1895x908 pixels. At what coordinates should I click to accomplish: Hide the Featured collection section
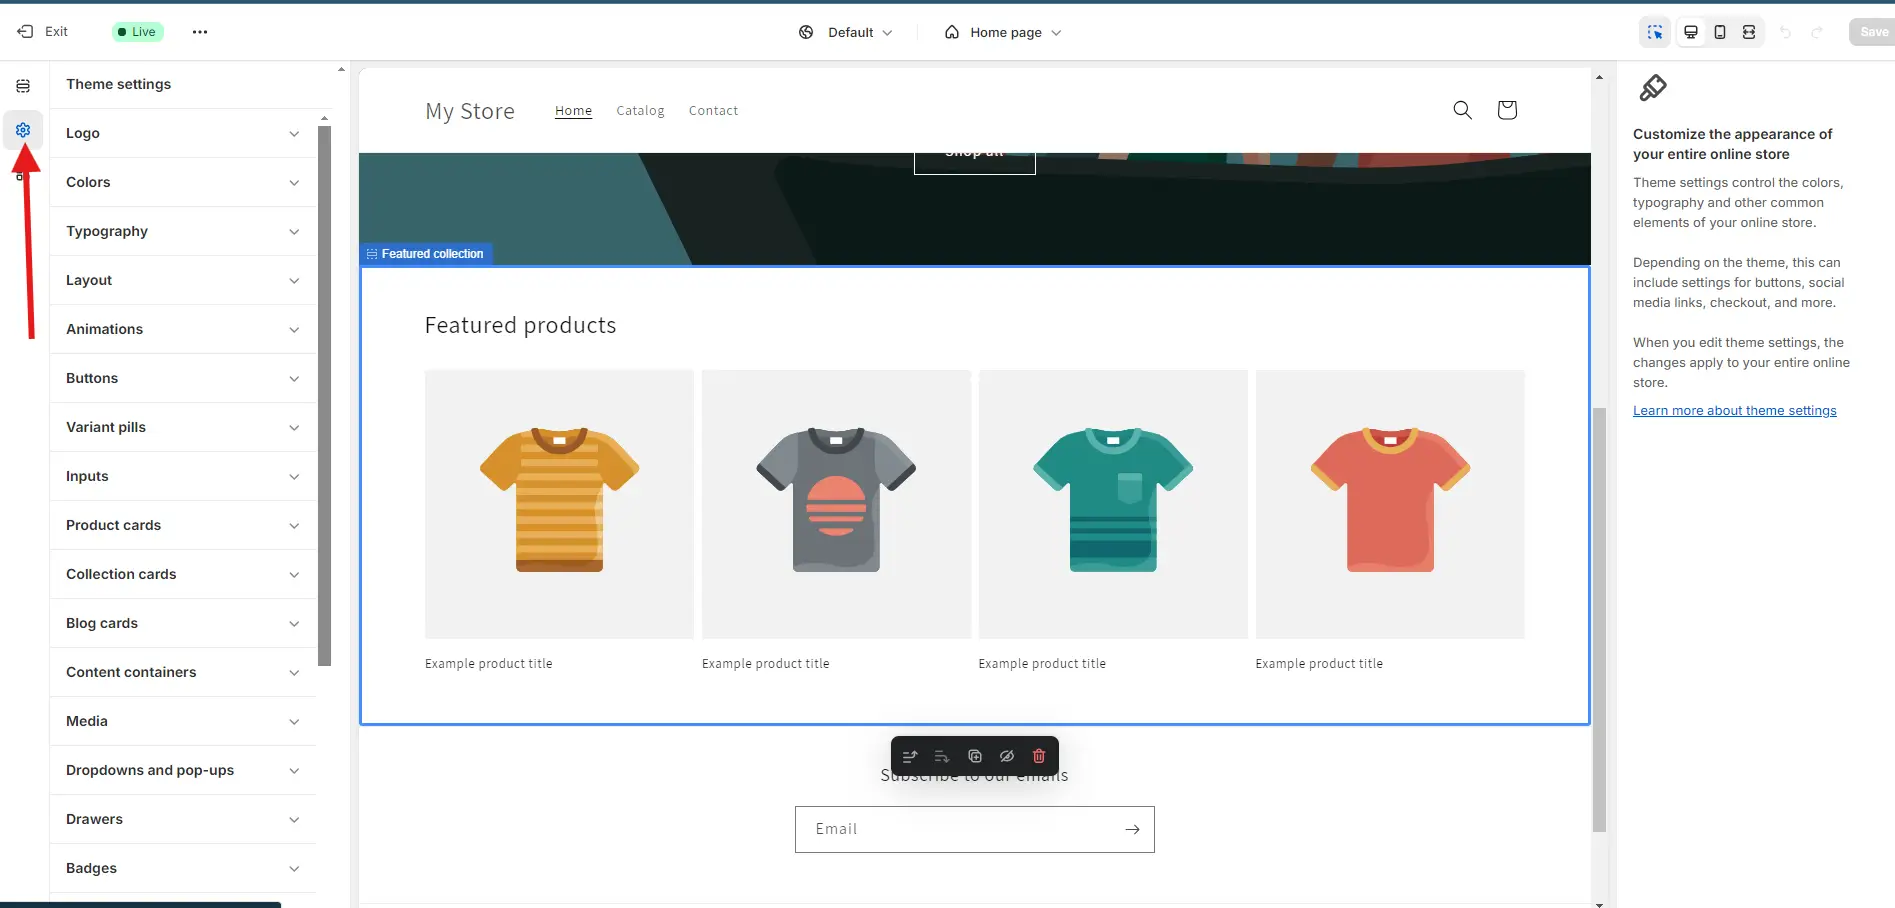(1007, 756)
